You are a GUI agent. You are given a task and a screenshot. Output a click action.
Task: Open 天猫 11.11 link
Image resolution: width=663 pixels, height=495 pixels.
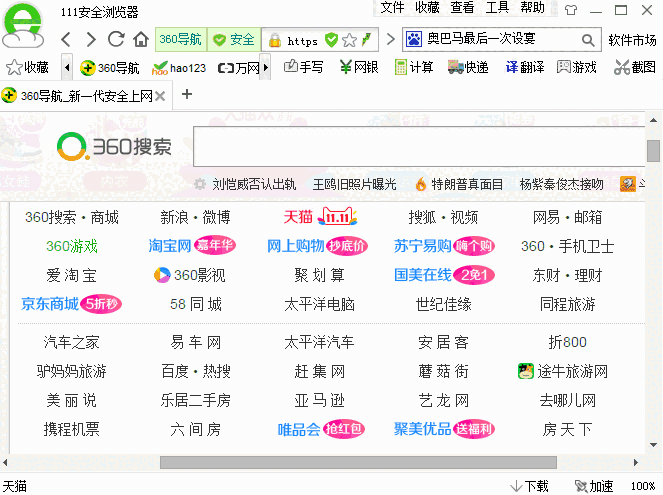tap(320, 217)
